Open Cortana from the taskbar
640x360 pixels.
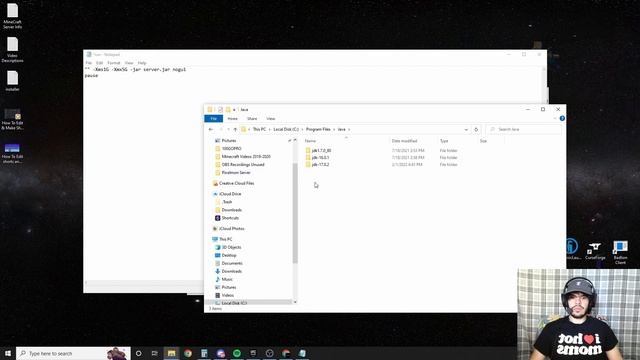coord(138,353)
